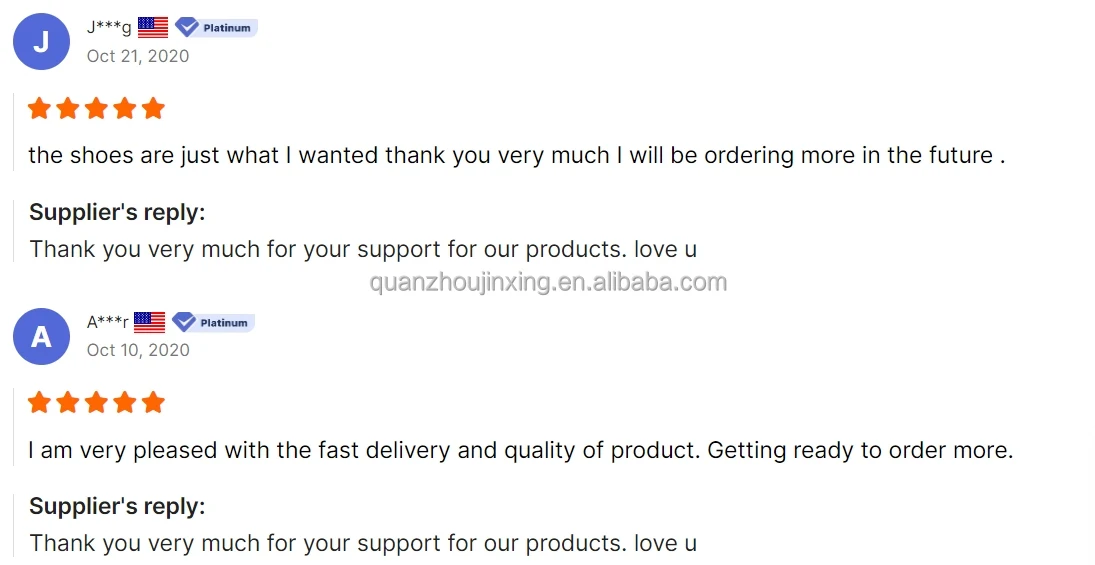Viewport: 1095px width, 565px height.
Task: Click the five-star rating of J***g's review
Action: tap(96, 108)
